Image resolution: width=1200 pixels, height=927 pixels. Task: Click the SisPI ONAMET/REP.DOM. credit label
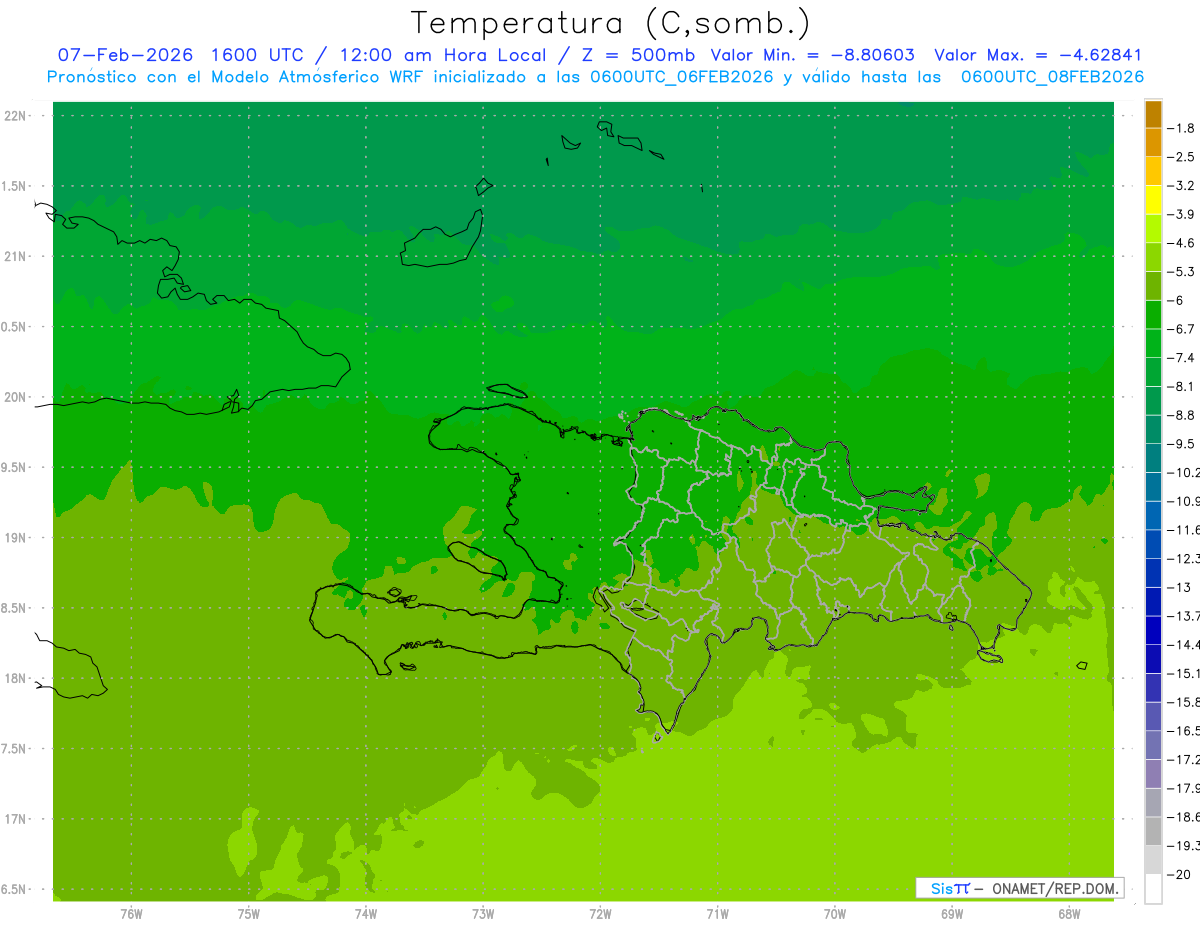coord(1019,888)
